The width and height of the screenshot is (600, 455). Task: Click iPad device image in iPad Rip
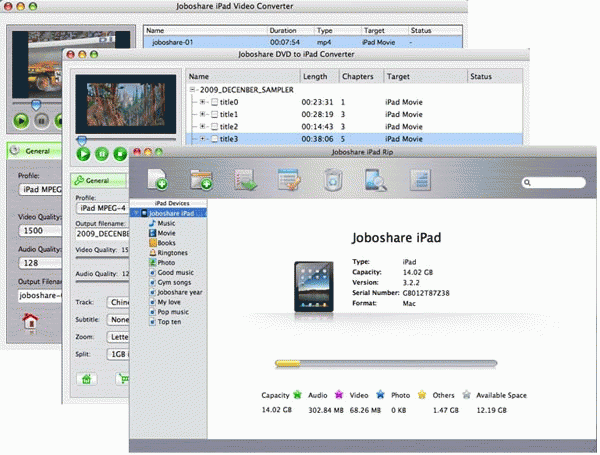(314, 287)
